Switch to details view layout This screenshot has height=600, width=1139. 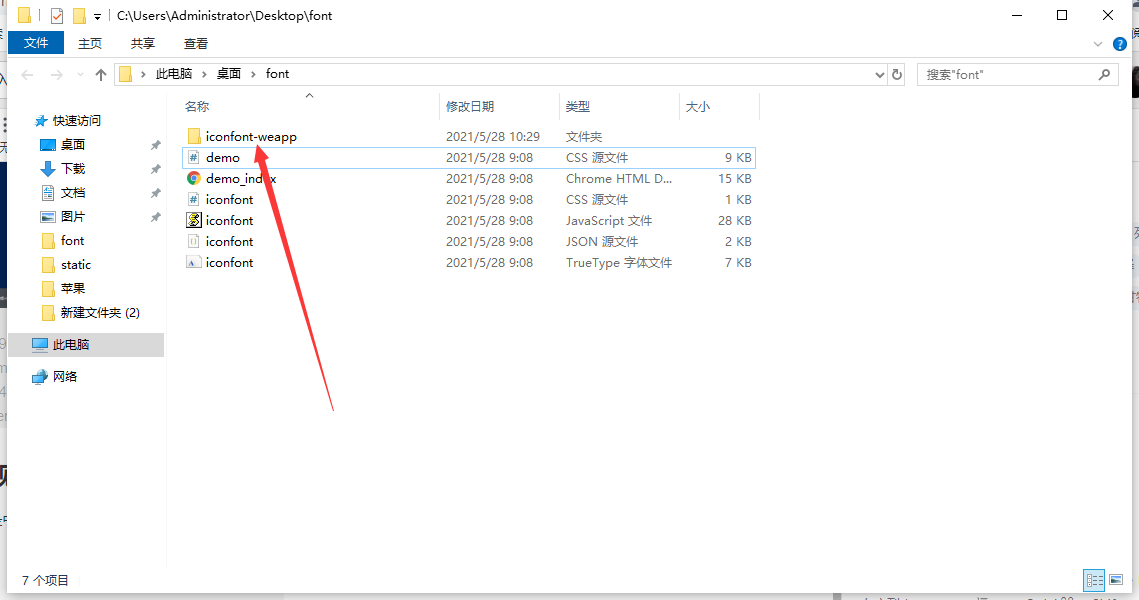click(x=1094, y=580)
